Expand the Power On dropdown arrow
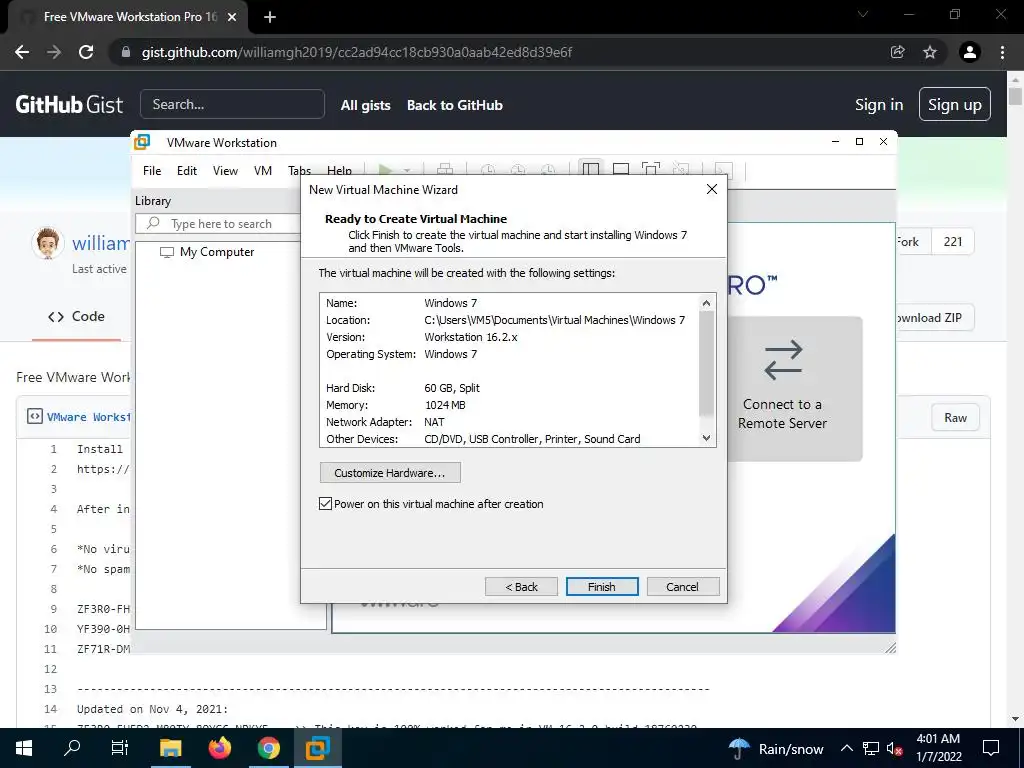 coord(407,170)
